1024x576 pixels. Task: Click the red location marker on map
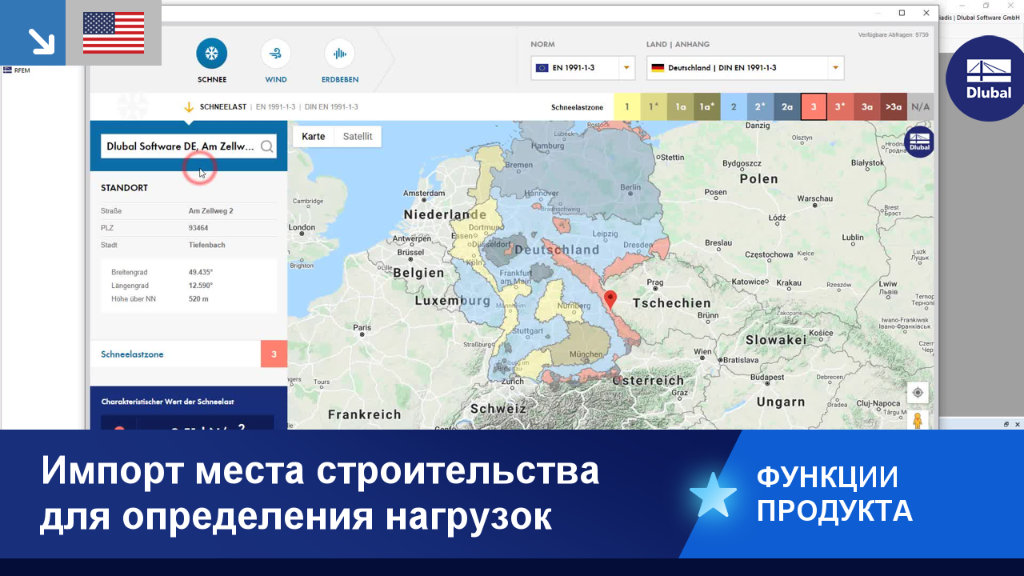(x=610, y=299)
